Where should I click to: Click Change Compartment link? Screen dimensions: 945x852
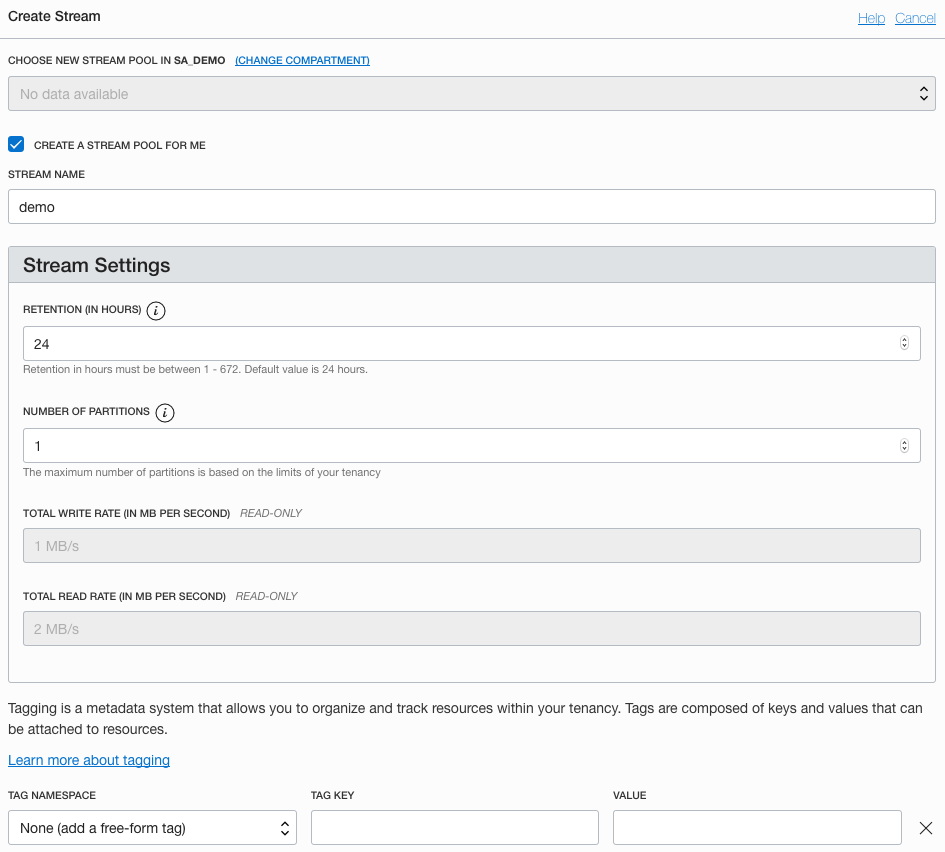pyautogui.click(x=302, y=61)
